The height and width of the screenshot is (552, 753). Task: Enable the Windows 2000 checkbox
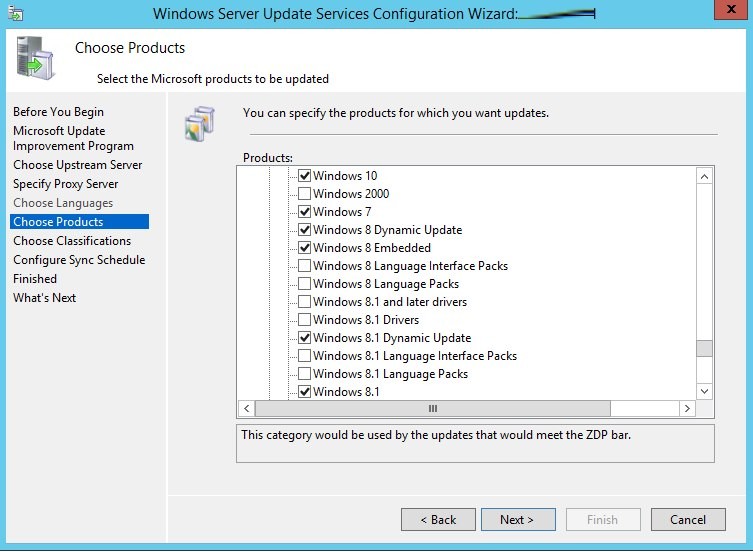305,194
